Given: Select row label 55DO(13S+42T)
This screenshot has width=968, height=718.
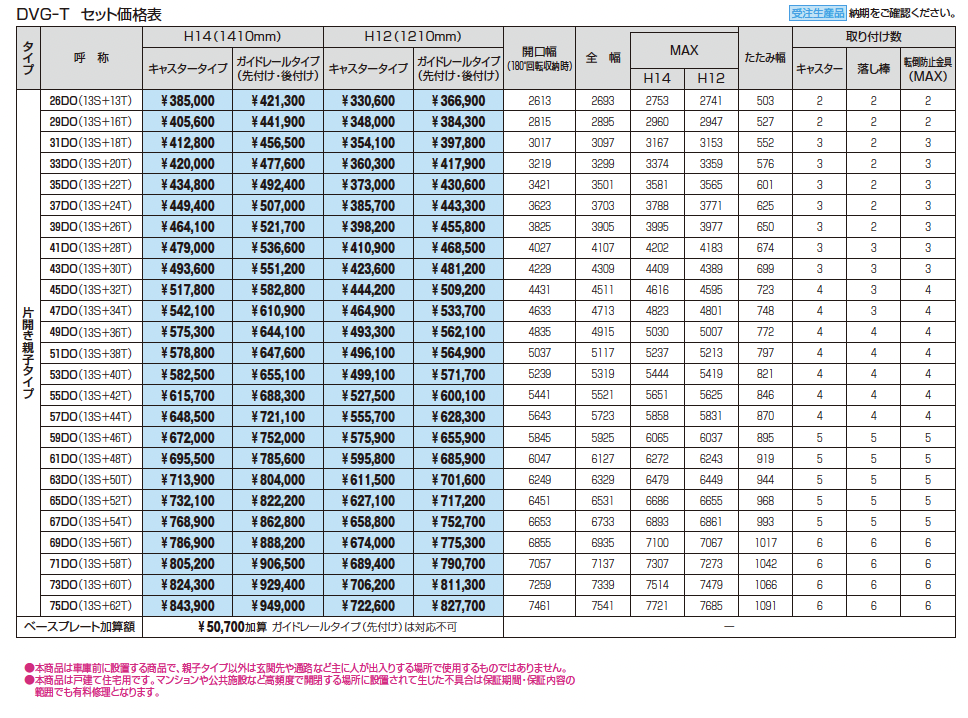Looking at the screenshot, I should [x=91, y=395].
